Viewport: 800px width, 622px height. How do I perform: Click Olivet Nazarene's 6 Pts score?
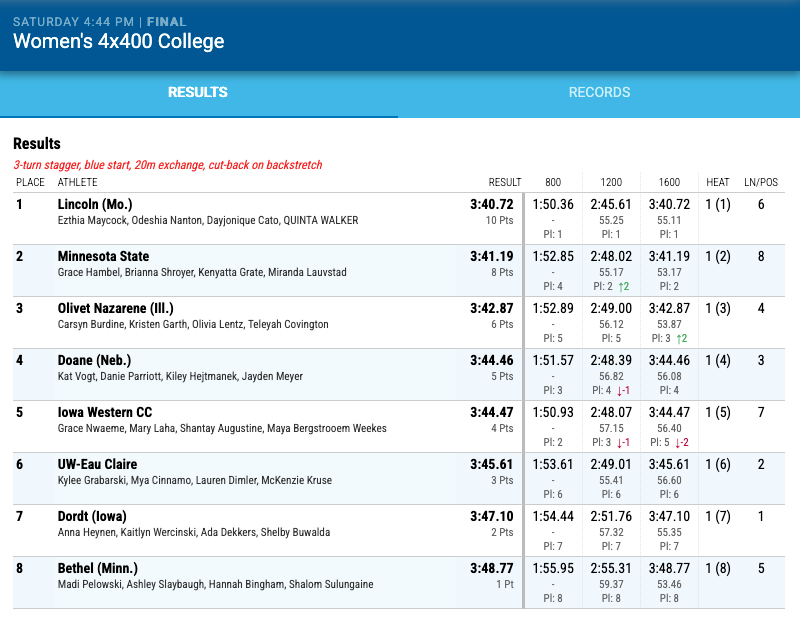(502, 325)
